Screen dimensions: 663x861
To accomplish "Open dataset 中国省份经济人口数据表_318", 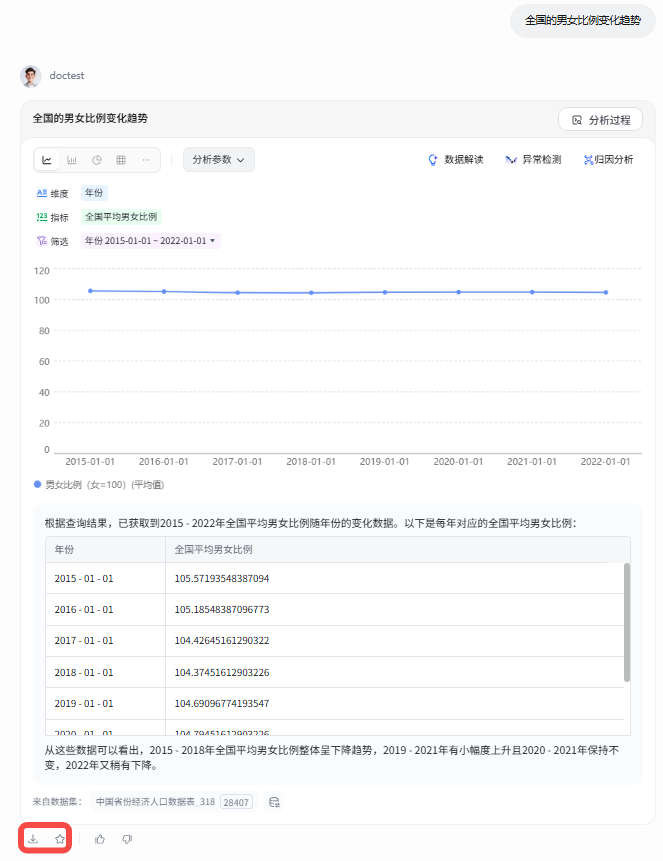I will 155,801.
